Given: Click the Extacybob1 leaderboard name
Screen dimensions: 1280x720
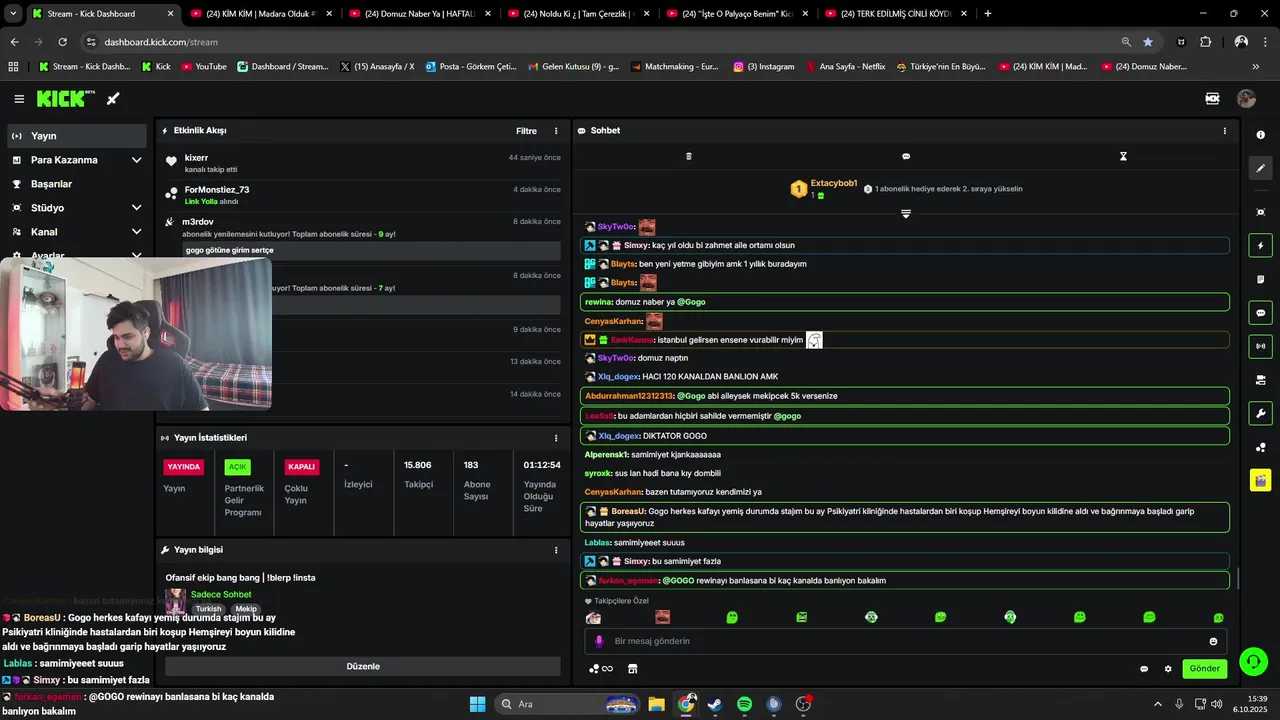Looking at the screenshot, I should coord(834,183).
